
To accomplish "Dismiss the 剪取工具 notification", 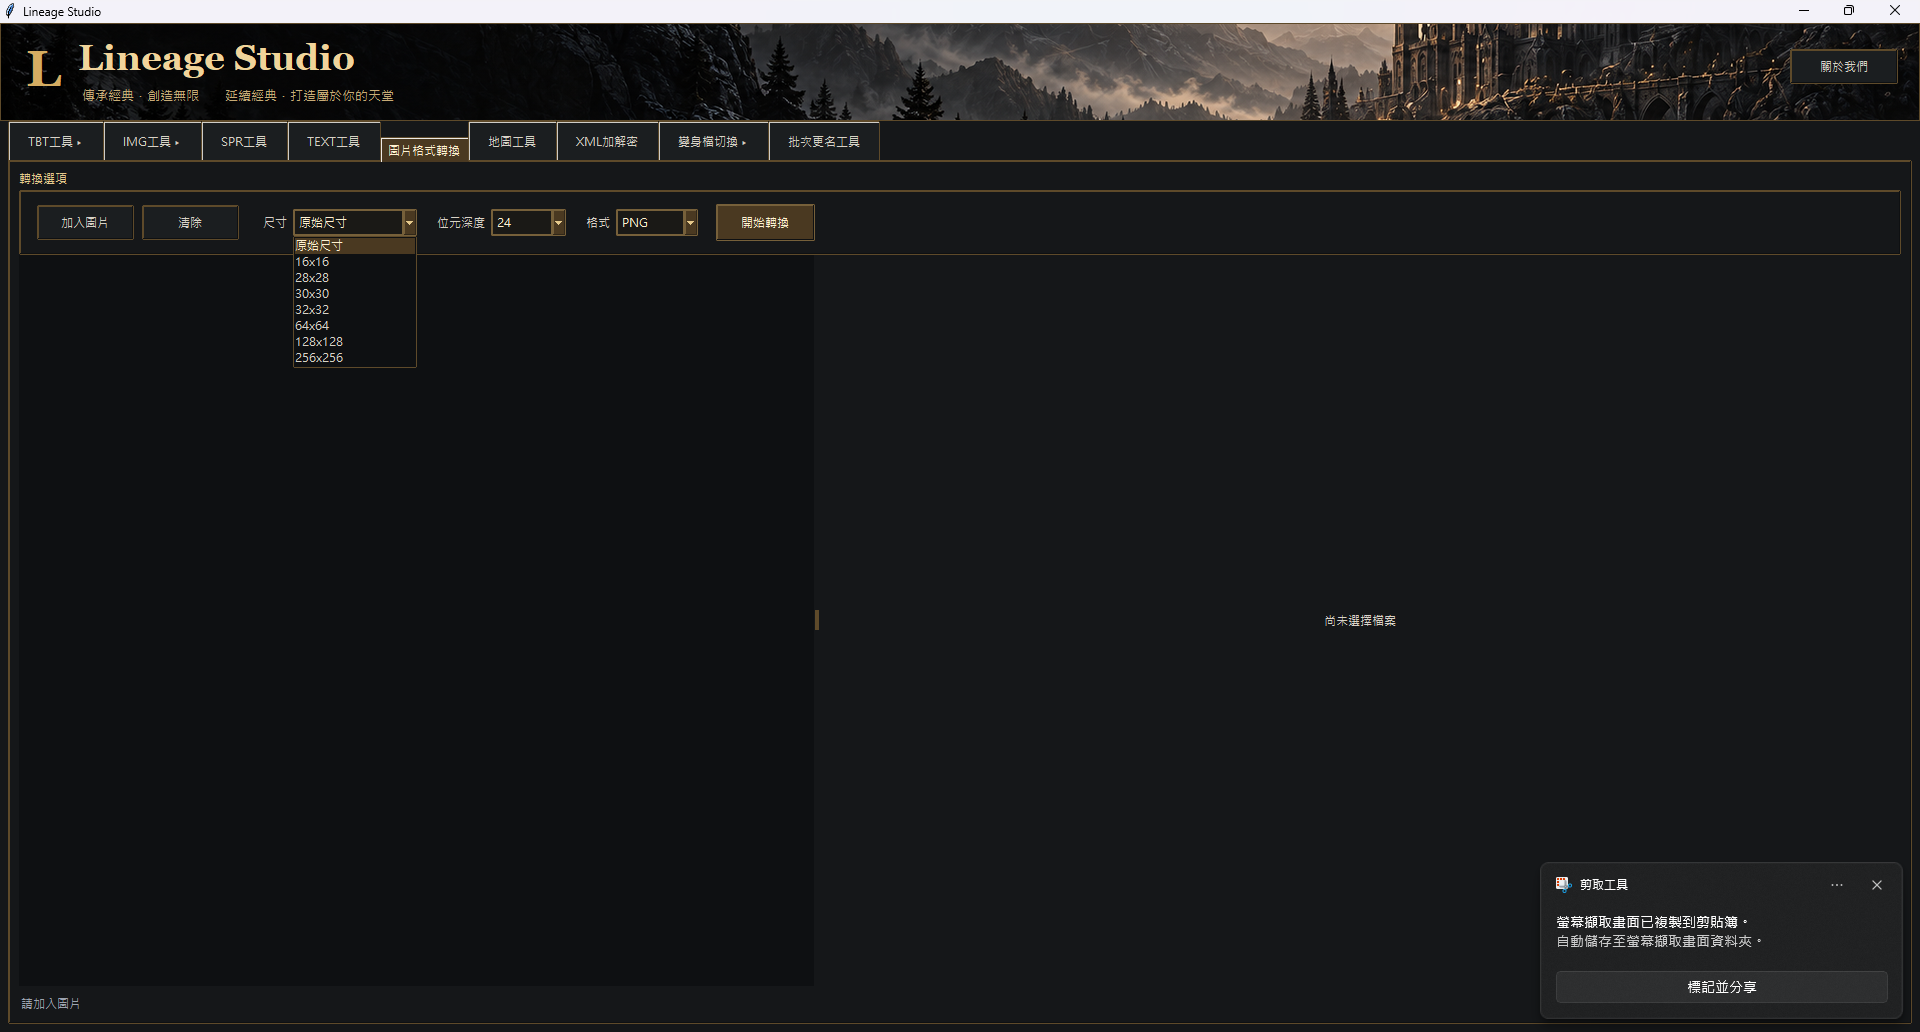I will click(x=1877, y=885).
